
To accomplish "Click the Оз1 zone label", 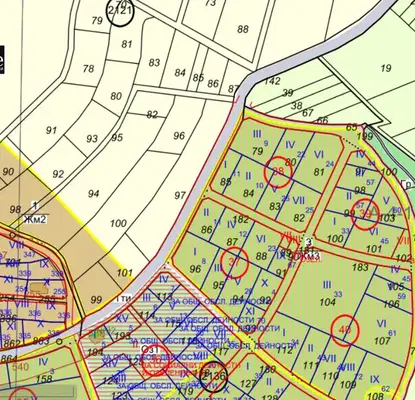I will pyautogui.click(x=149, y=349).
